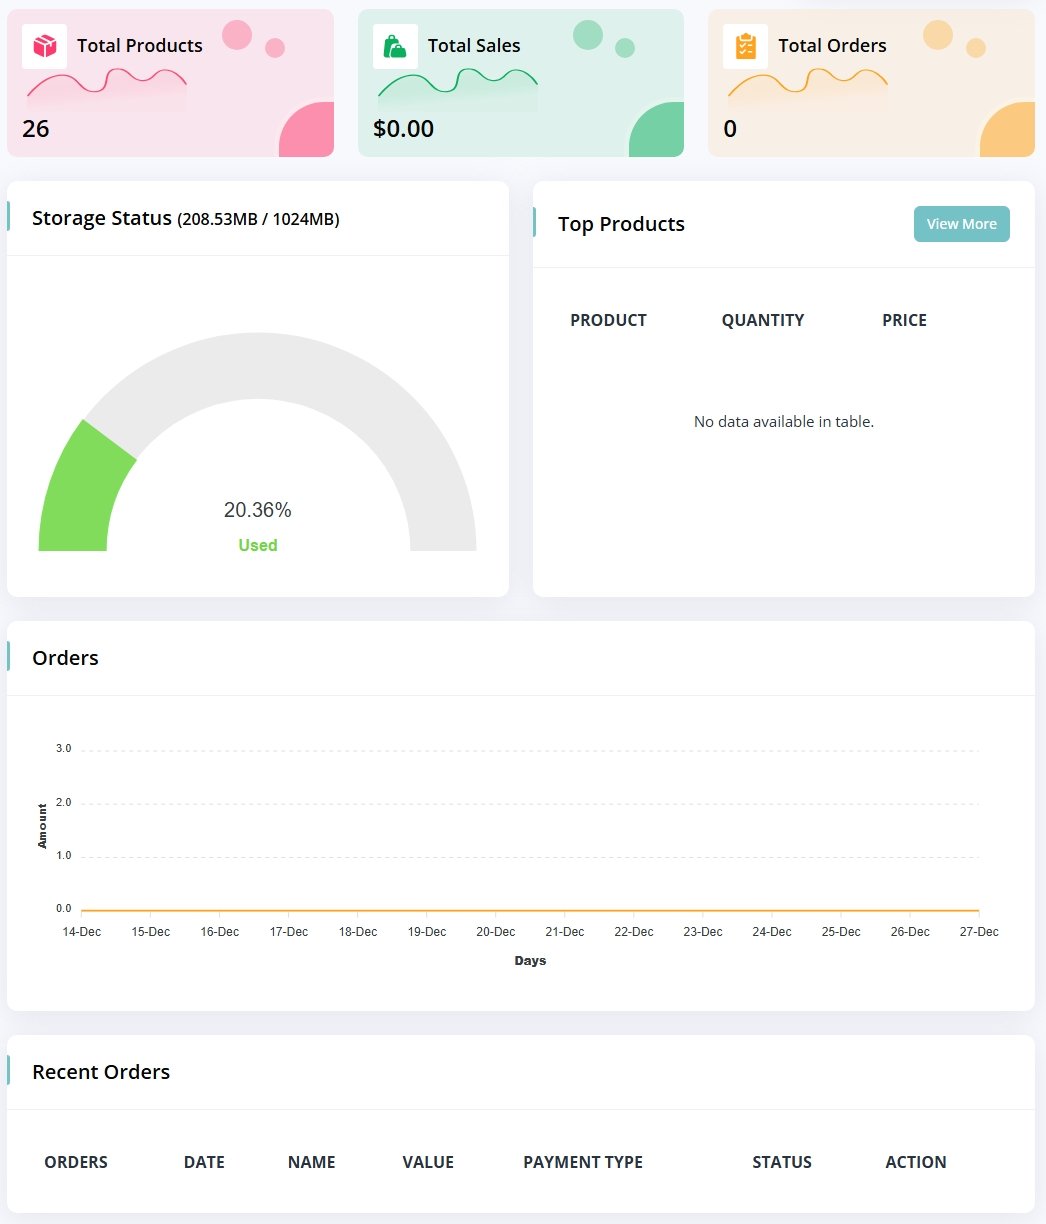Sort Top Products by QUANTITY column
This screenshot has width=1046, height=1224.
762,320
